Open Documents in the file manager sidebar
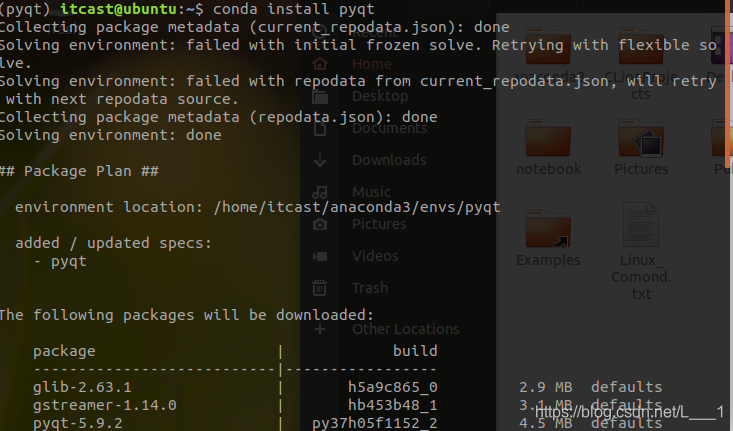 389,128
